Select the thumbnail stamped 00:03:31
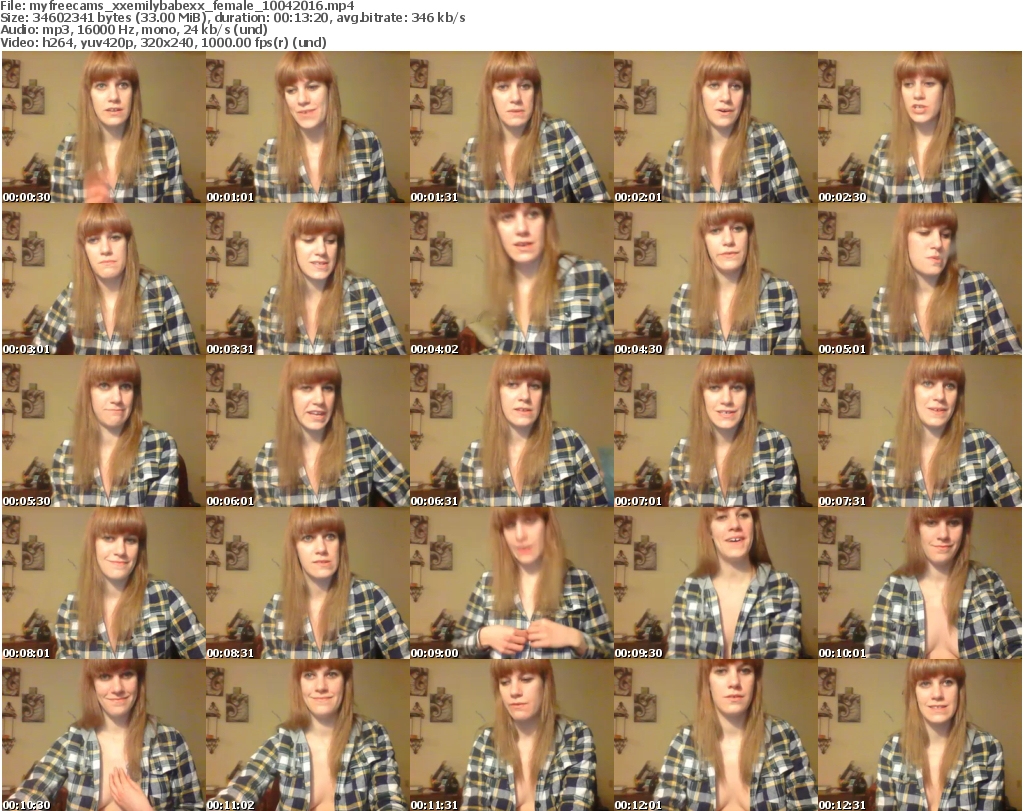Screen dimensions: 1024x811 [x=308, y=279]
